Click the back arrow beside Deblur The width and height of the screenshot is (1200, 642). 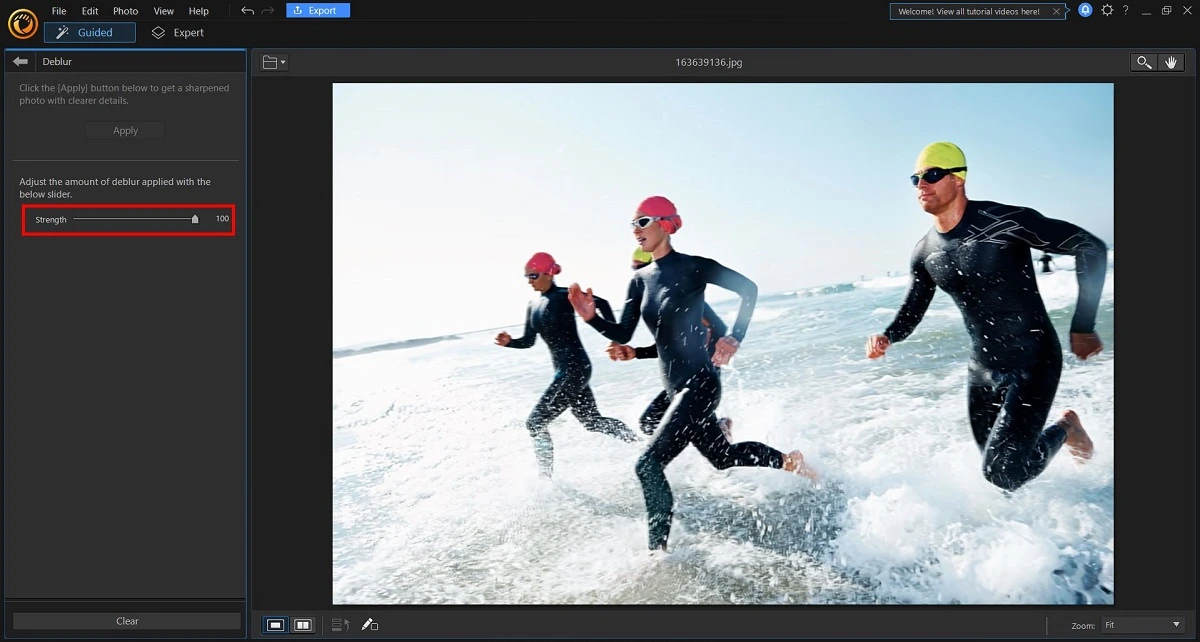(x=20, y=62)
